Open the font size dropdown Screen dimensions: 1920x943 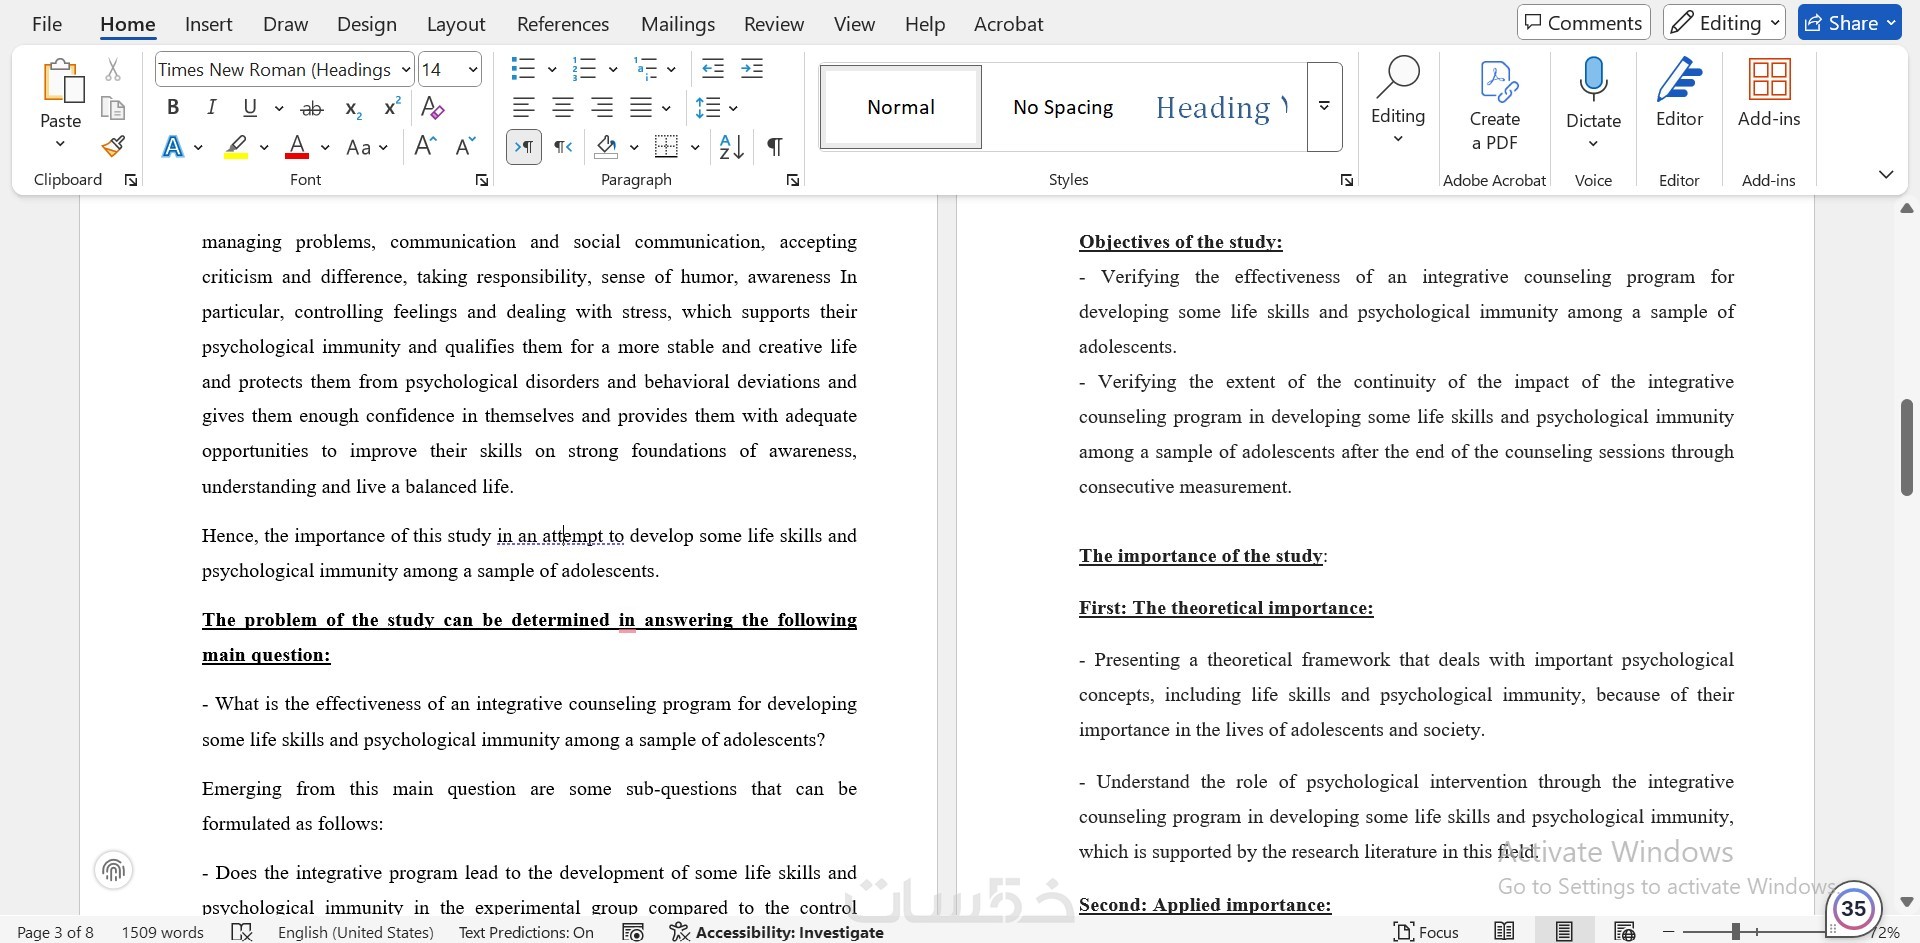coord(473,69)
